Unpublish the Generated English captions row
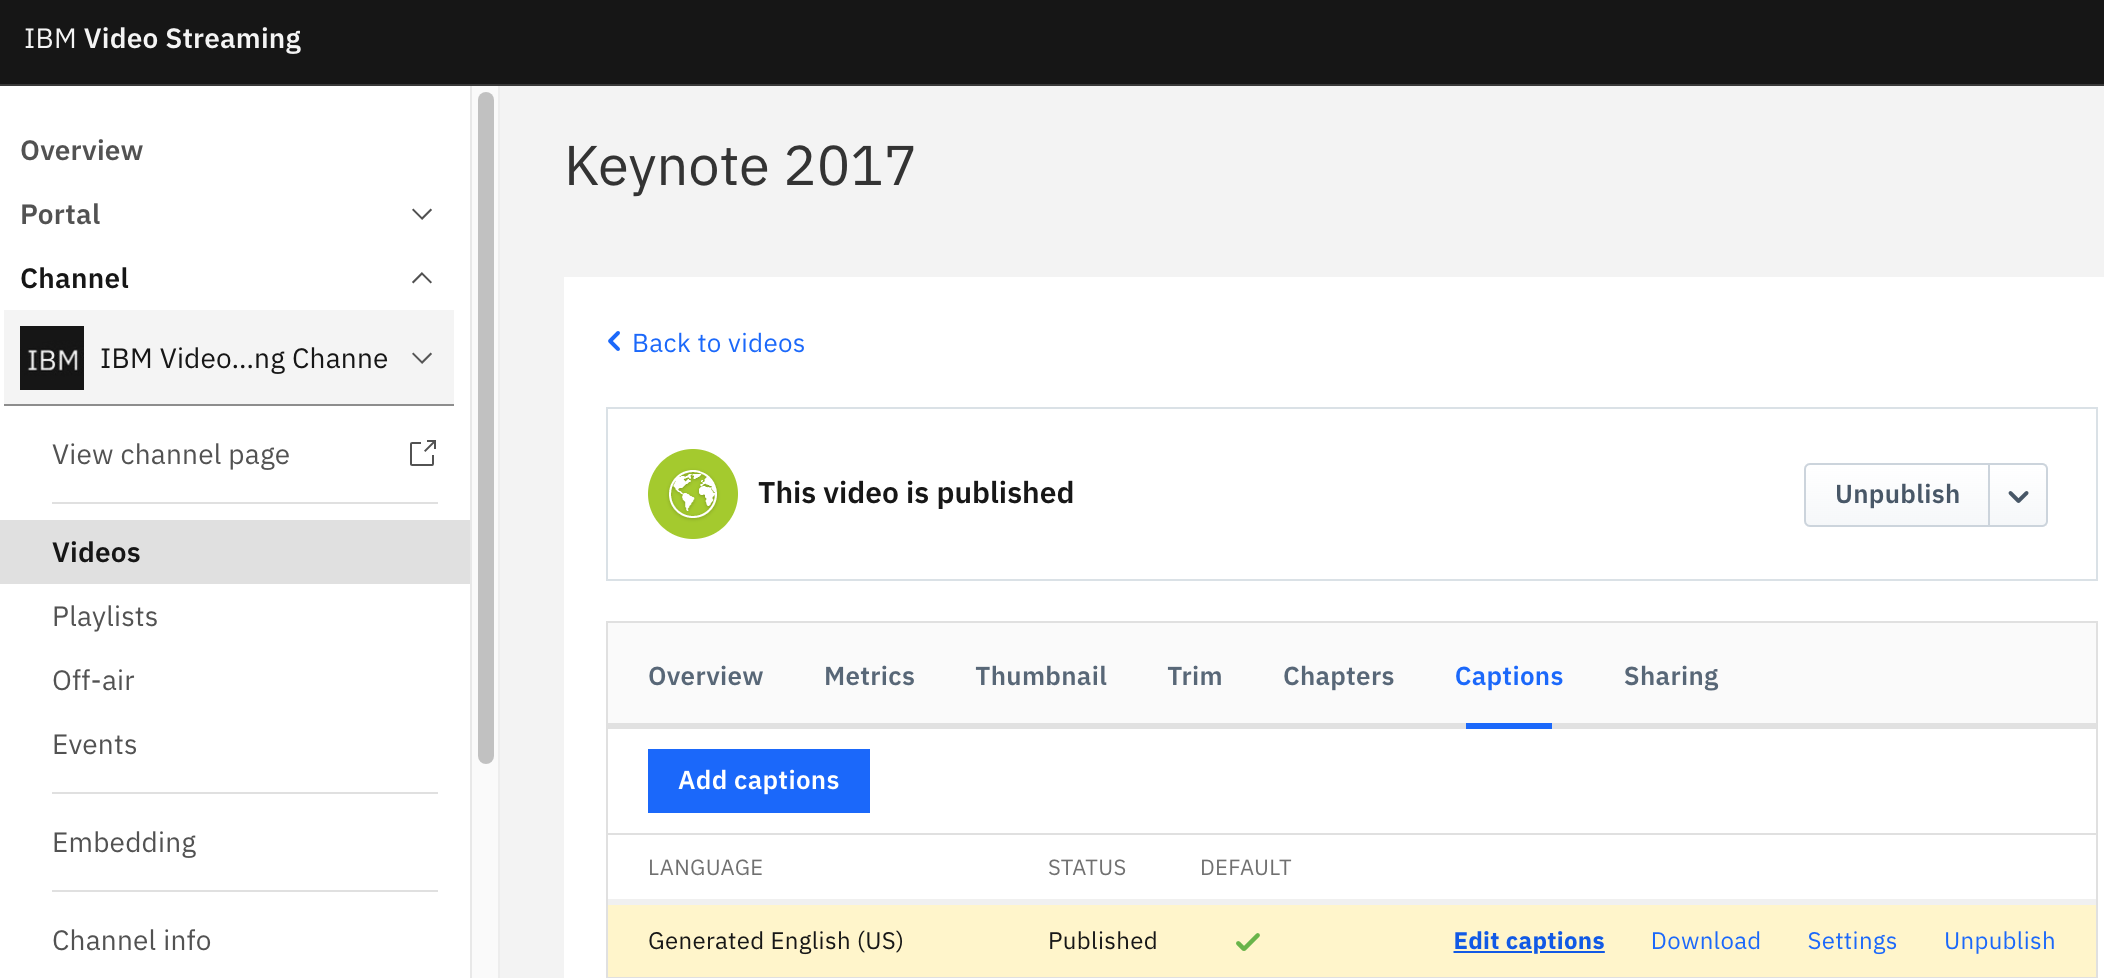Screen dimensions: 2104x978 [x=1999, y=941]
